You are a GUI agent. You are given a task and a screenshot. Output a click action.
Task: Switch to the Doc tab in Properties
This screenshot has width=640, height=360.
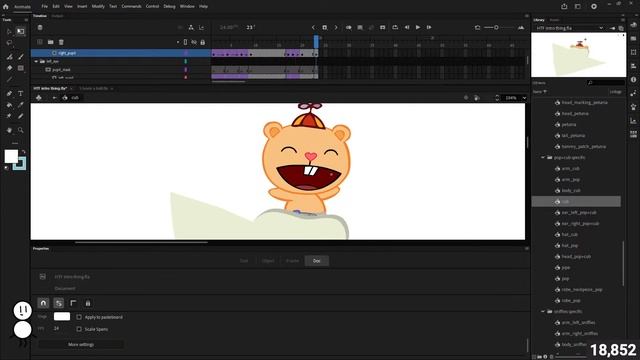click(x=317, y=261)
